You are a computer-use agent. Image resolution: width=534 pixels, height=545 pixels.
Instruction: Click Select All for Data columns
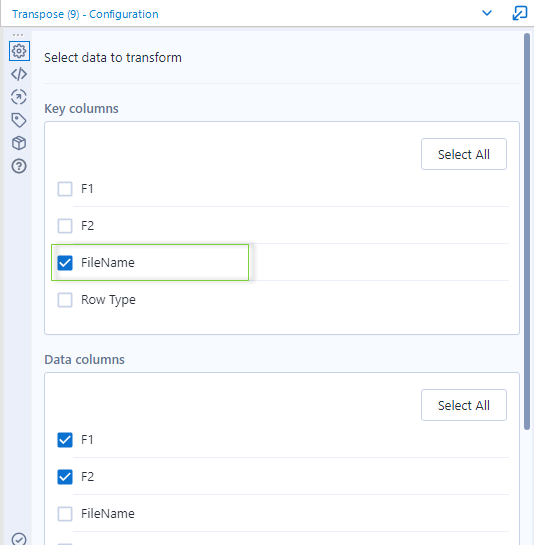coord(464,405)
